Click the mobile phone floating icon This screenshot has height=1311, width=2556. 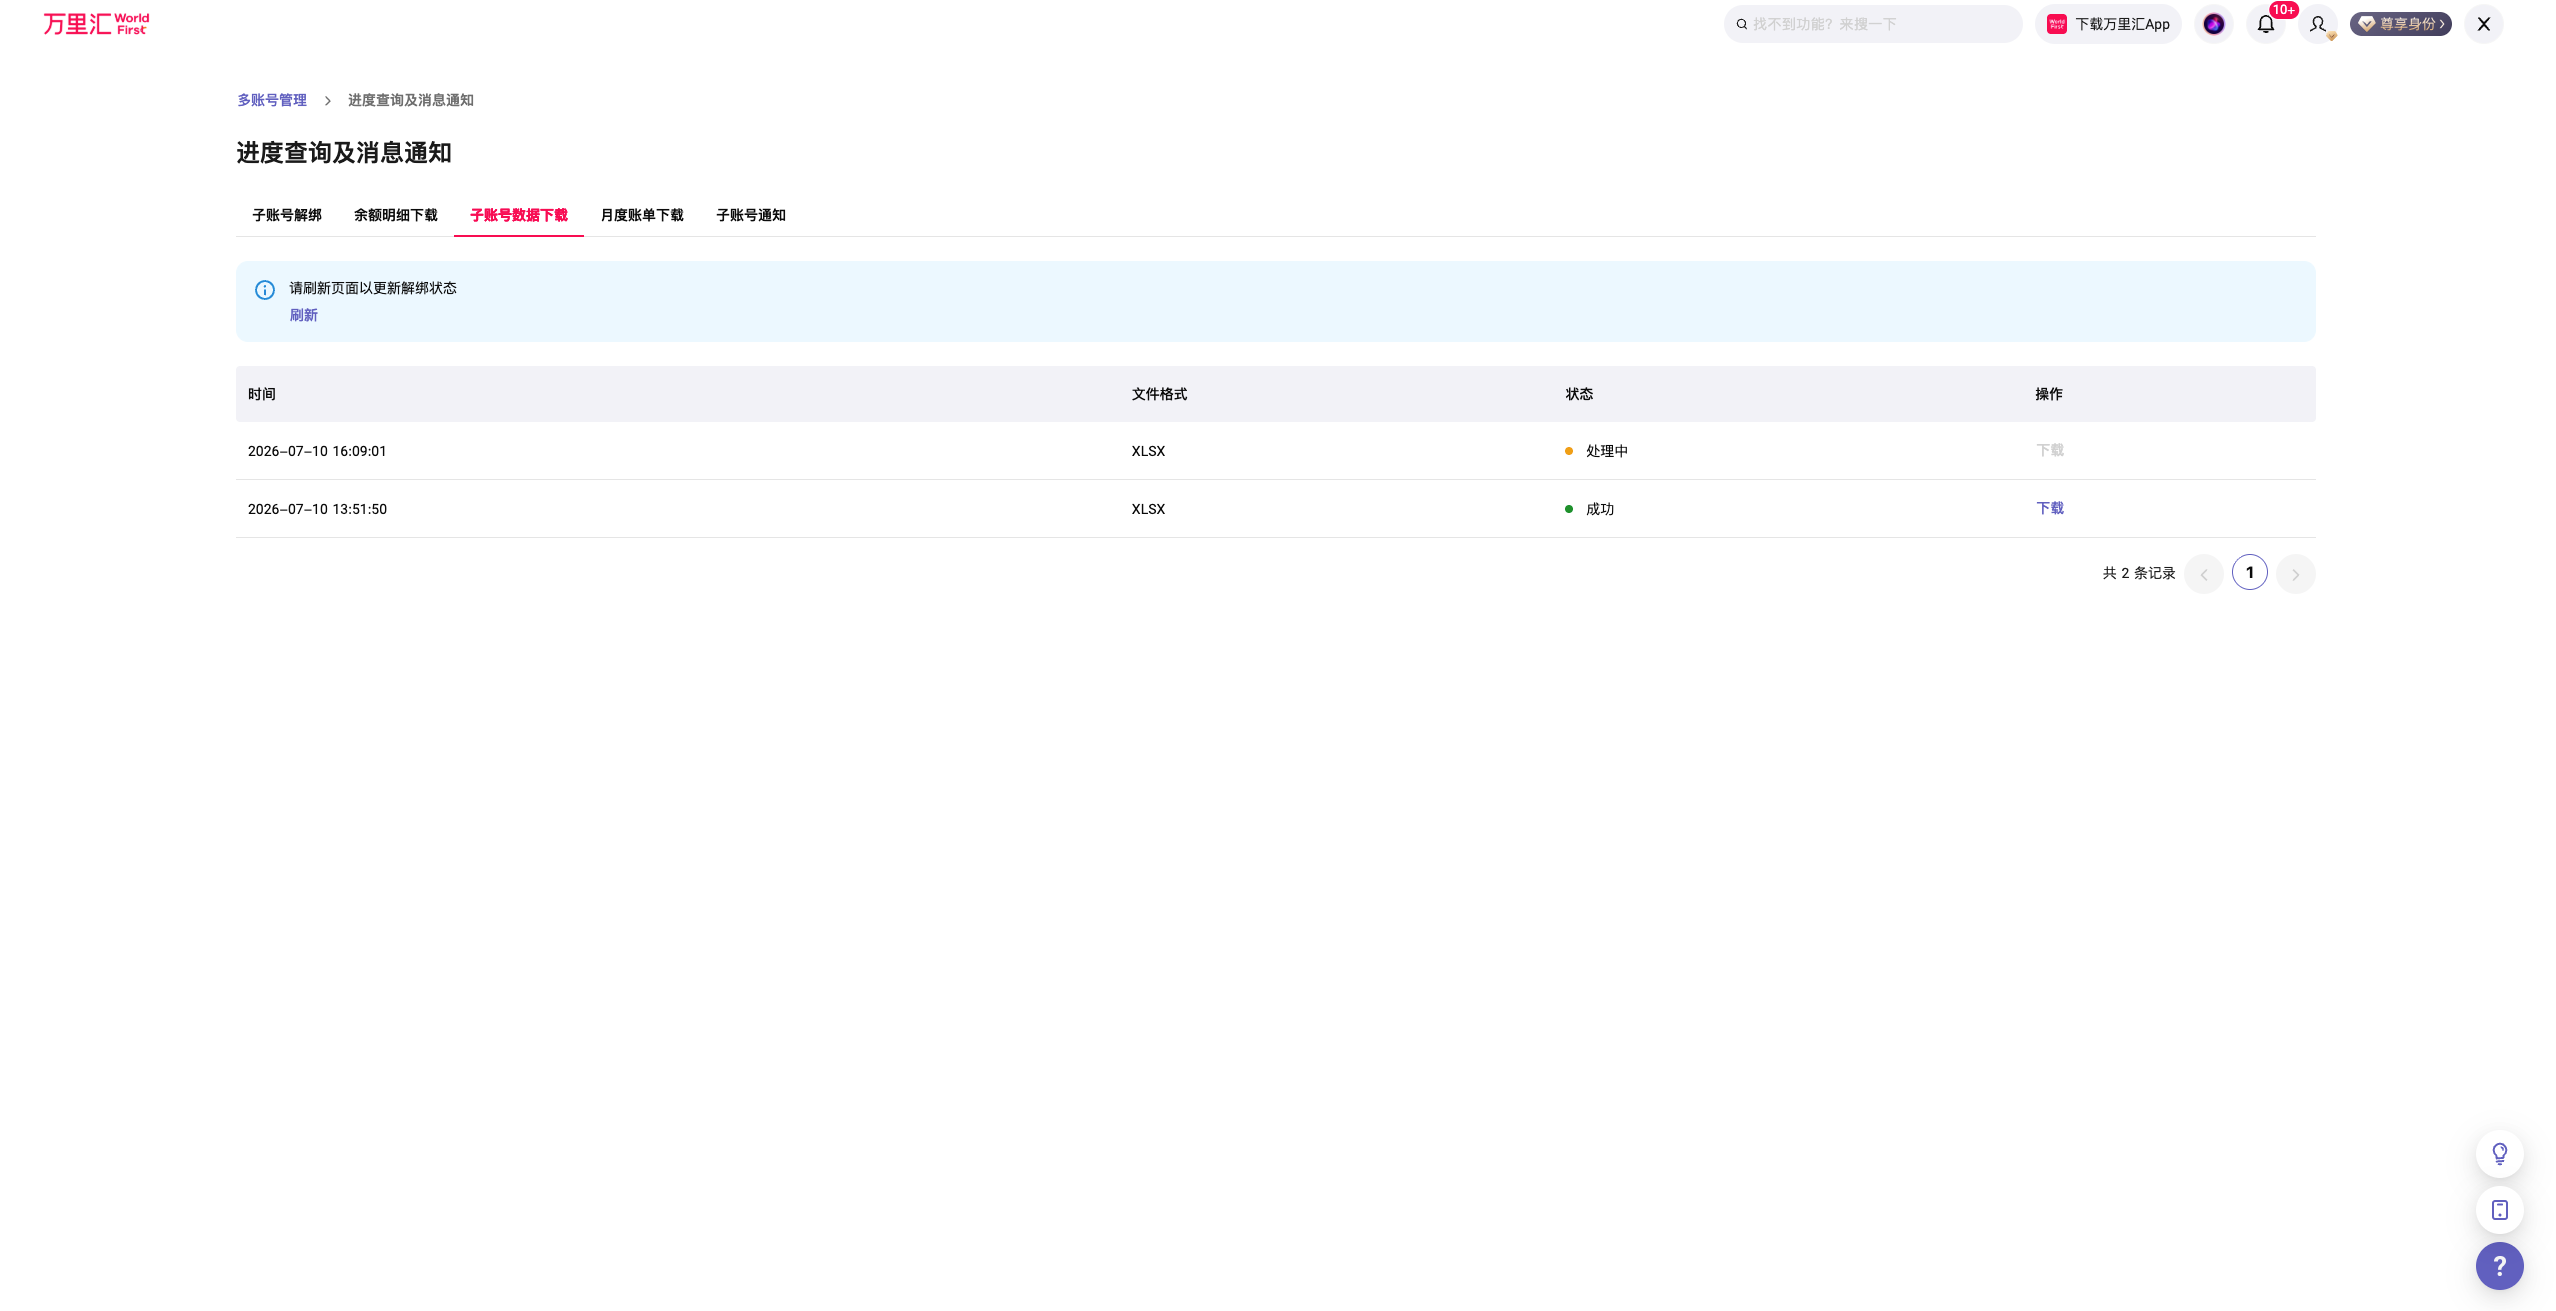coord(2499,1210)
